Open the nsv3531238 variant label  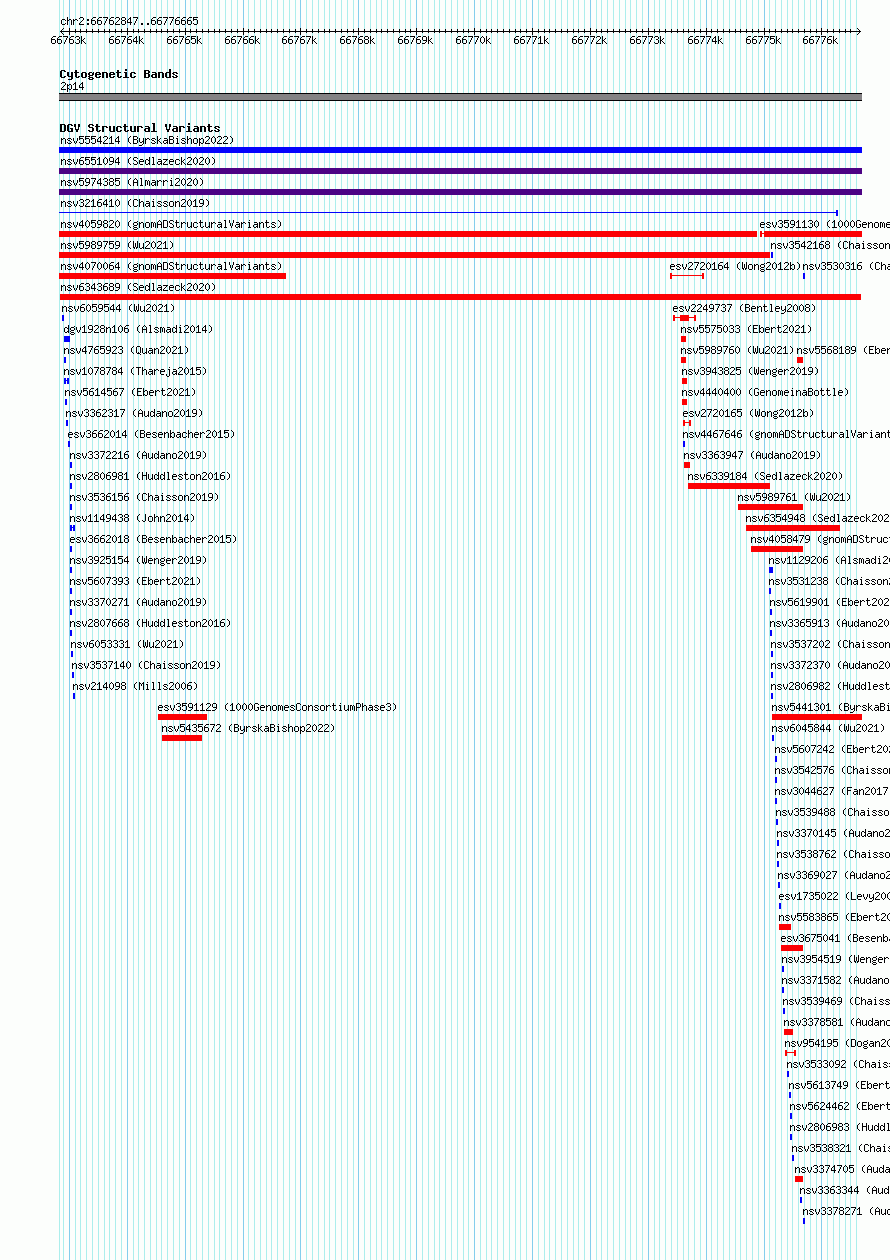[829, 581]
